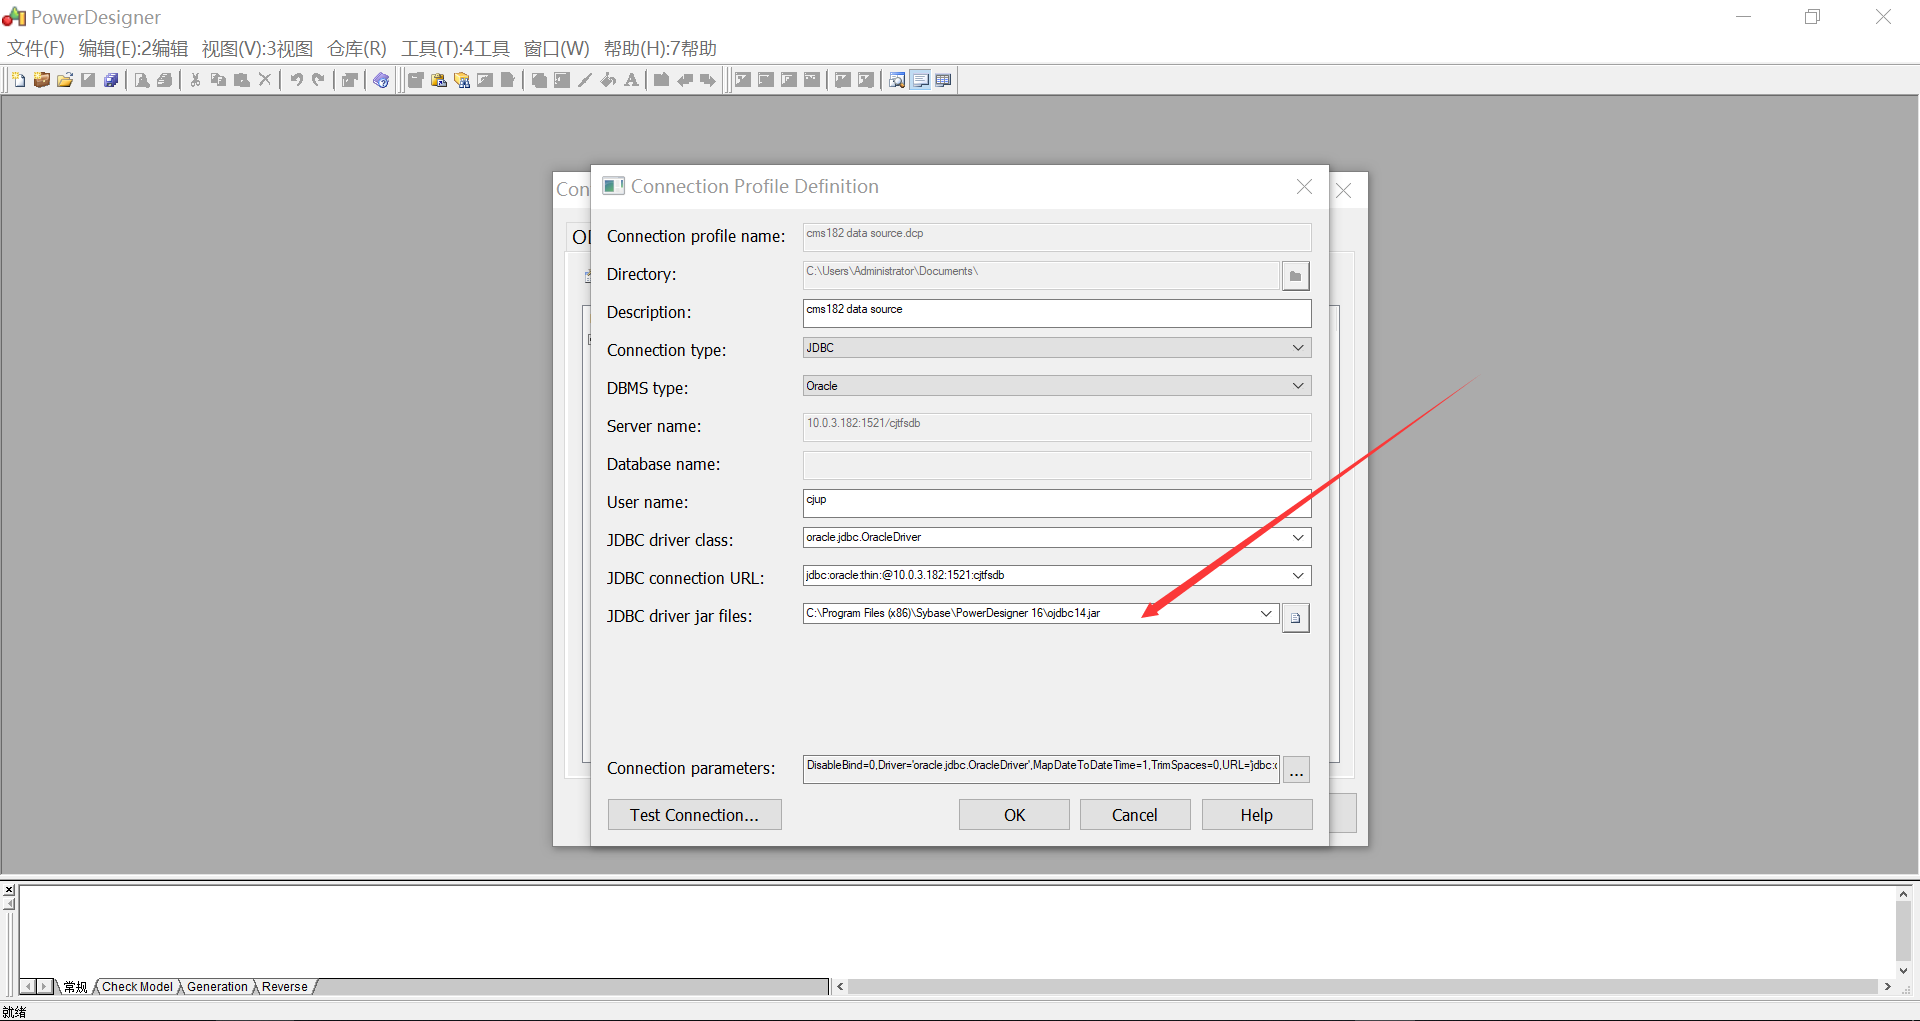The height and width of the screenshot is (1021, 1920).
Task: Click the Undo arrow icon
Action: pyautogui.click(x=296, y=80)
